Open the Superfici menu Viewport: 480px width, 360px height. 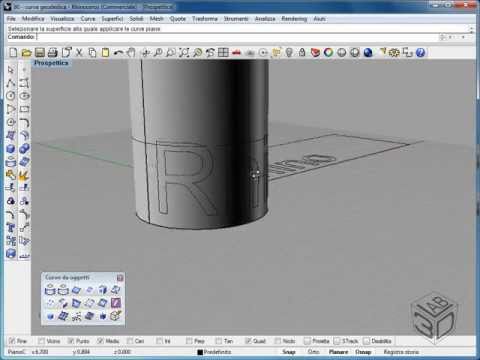click(112, 19)
